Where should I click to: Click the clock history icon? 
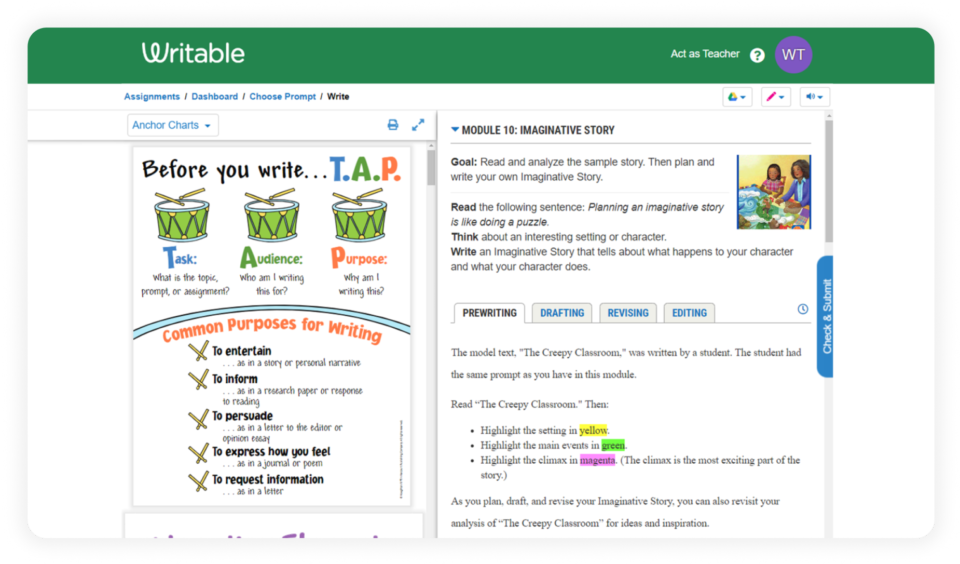[803, 310]
